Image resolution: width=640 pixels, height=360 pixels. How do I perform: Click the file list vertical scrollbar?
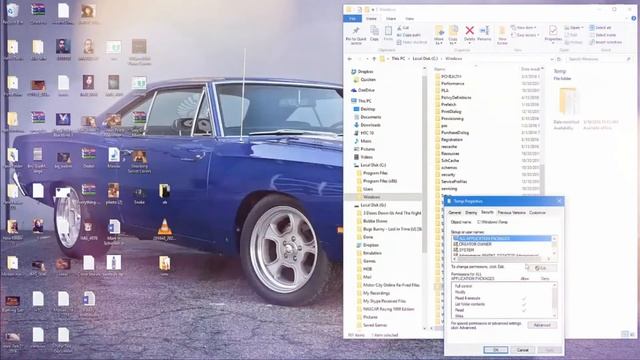[542, 180]
